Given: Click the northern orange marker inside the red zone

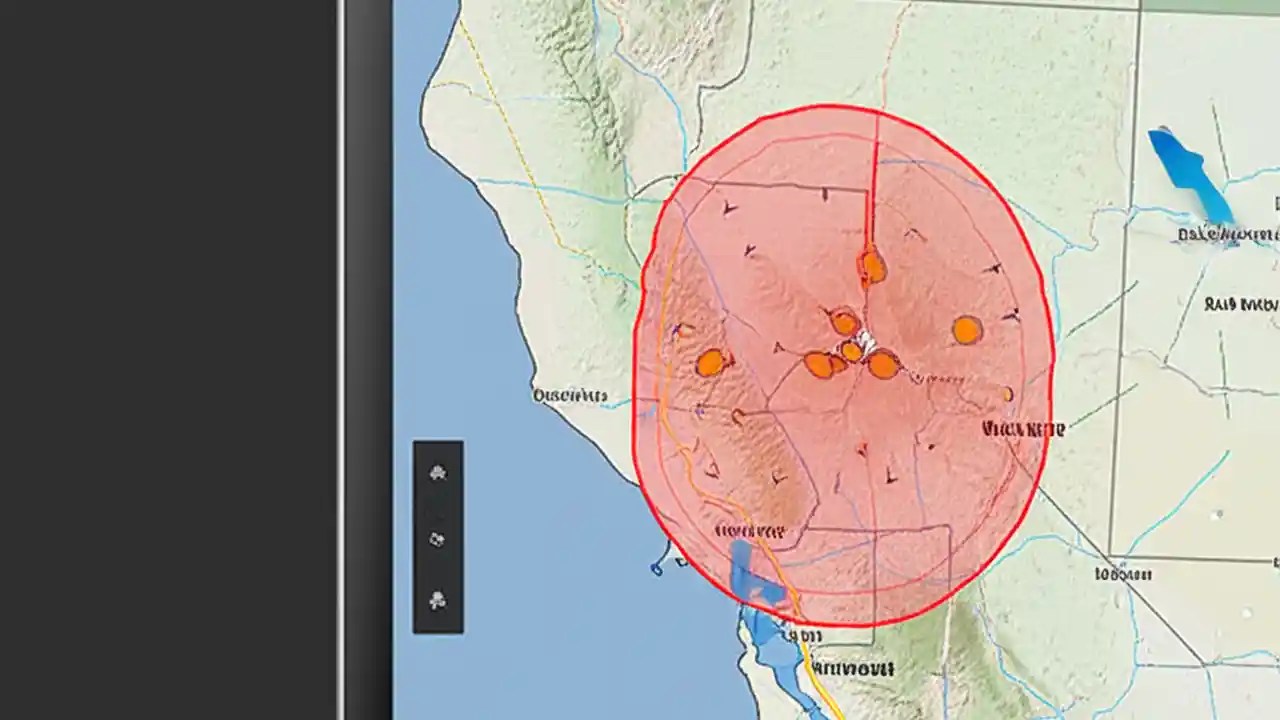Looking at the screenshot, I should click(x=872, y=266).
